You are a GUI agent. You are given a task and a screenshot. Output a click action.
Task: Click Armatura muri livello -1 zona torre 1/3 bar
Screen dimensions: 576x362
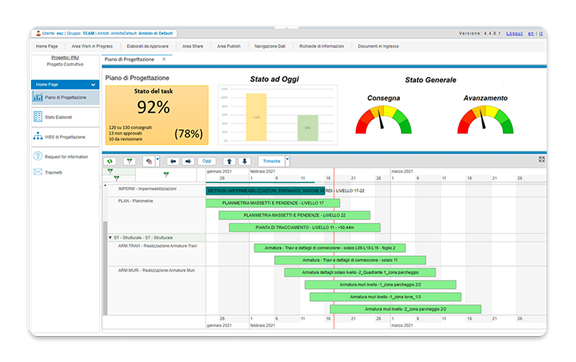coord(385,297)
